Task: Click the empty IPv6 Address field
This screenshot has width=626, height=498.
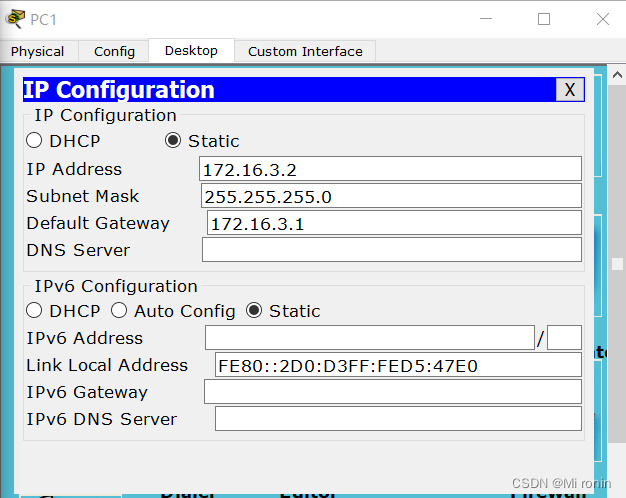Action: tap(370, 338)
